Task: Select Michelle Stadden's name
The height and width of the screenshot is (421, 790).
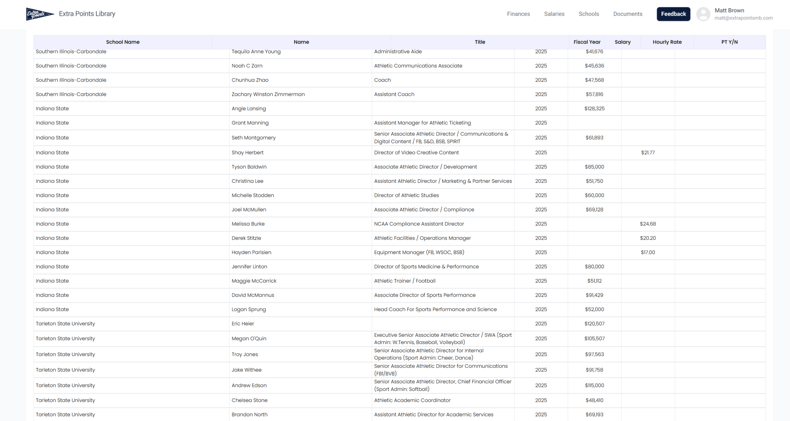Action: [x=252, y=195]
